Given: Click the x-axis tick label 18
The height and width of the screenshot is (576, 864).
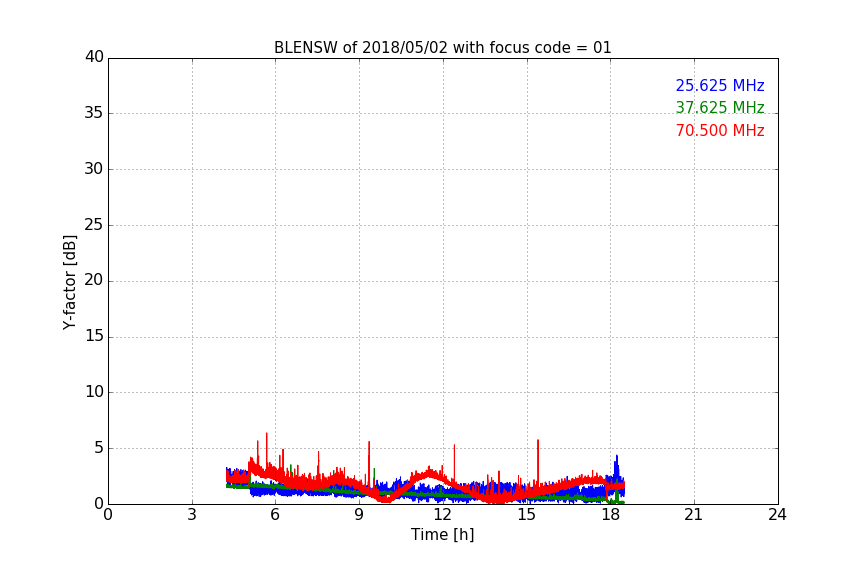Looking at the screenshot, I should pyautogui.click(x=610, y=515).
